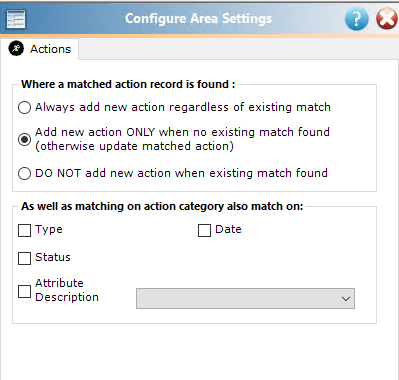The height and width of the screenshot is (380, 399).
Task: Tick the Date checkbox
Action: pos(204,230)
